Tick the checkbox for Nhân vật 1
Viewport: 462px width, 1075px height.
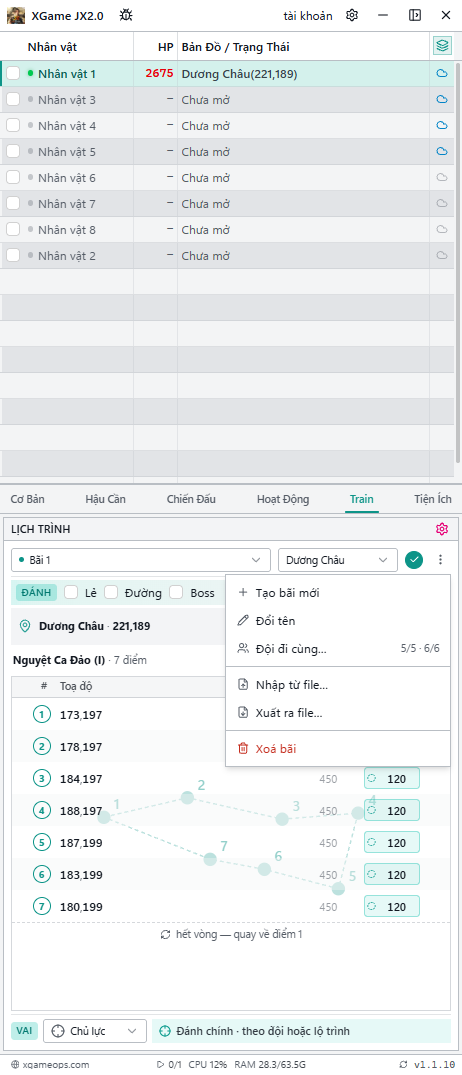pyautogui.click(x=13, y=73)
